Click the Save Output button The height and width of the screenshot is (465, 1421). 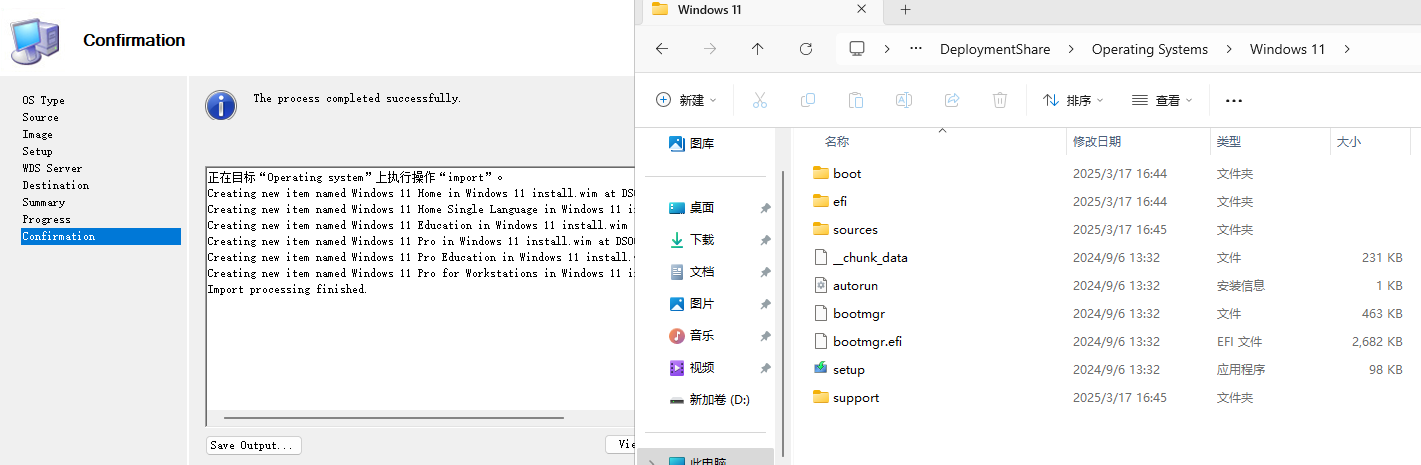(254, 445)
